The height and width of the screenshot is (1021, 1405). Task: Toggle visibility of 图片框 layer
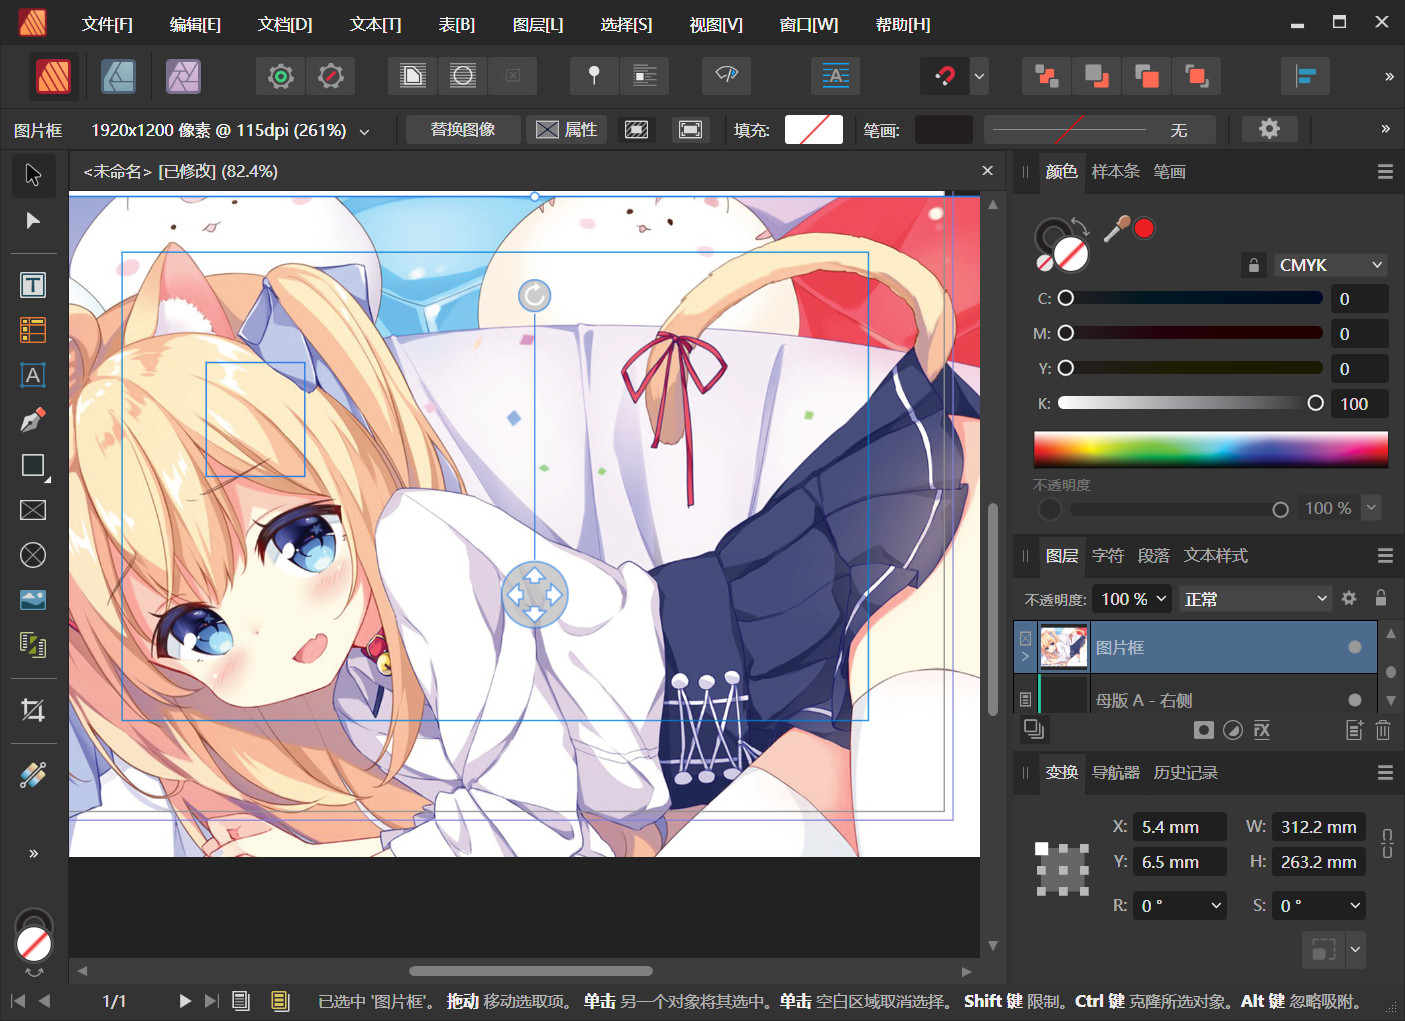(1355, 647)
